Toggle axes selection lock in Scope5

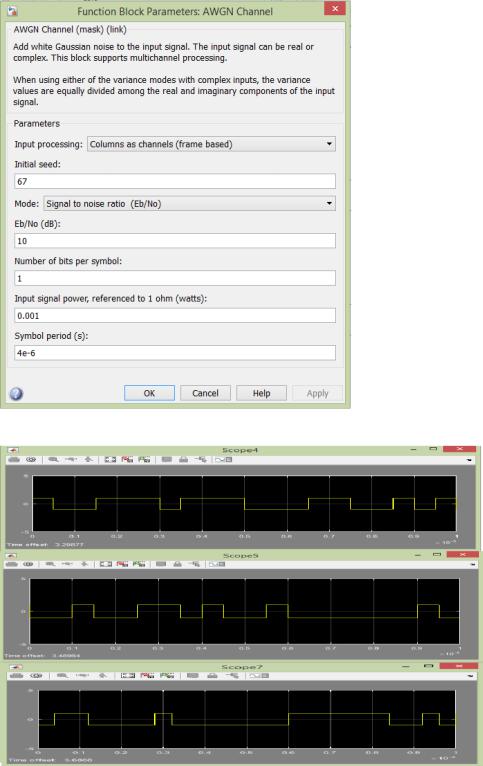coord(177,564)
